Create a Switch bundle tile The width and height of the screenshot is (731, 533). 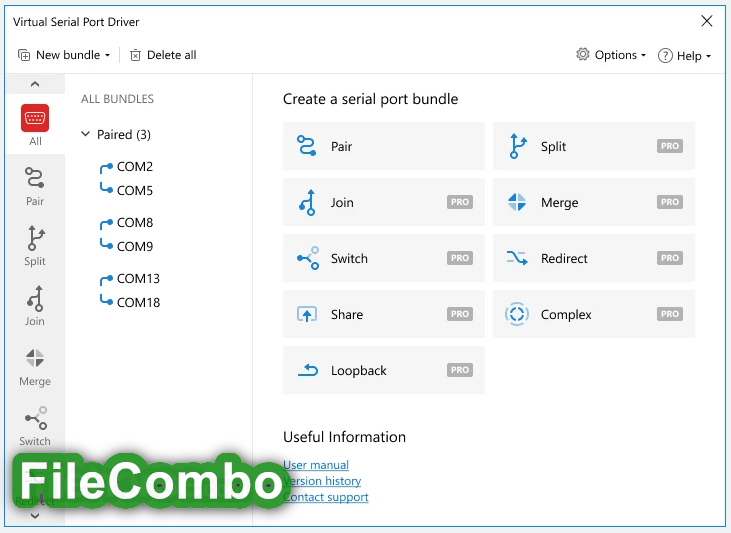(384, 258)
